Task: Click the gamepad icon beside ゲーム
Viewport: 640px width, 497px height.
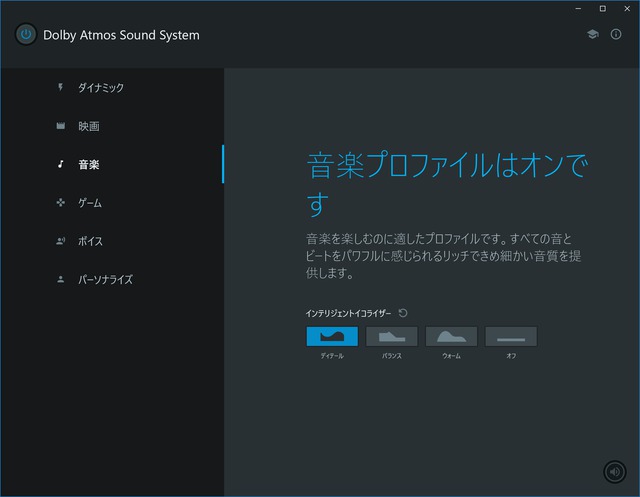Action: pos(61,203)
